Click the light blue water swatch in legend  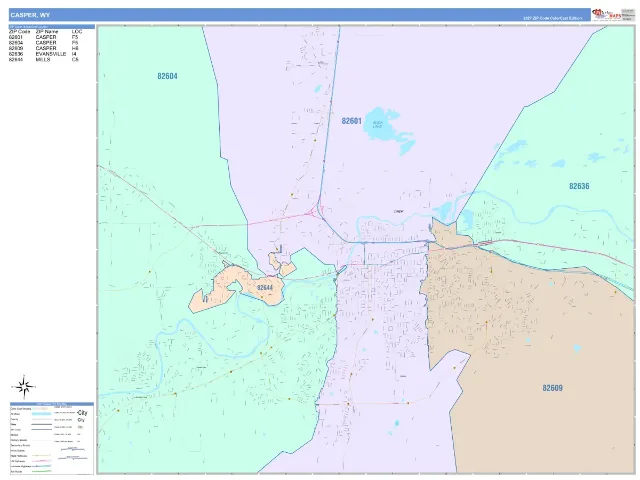42,414
